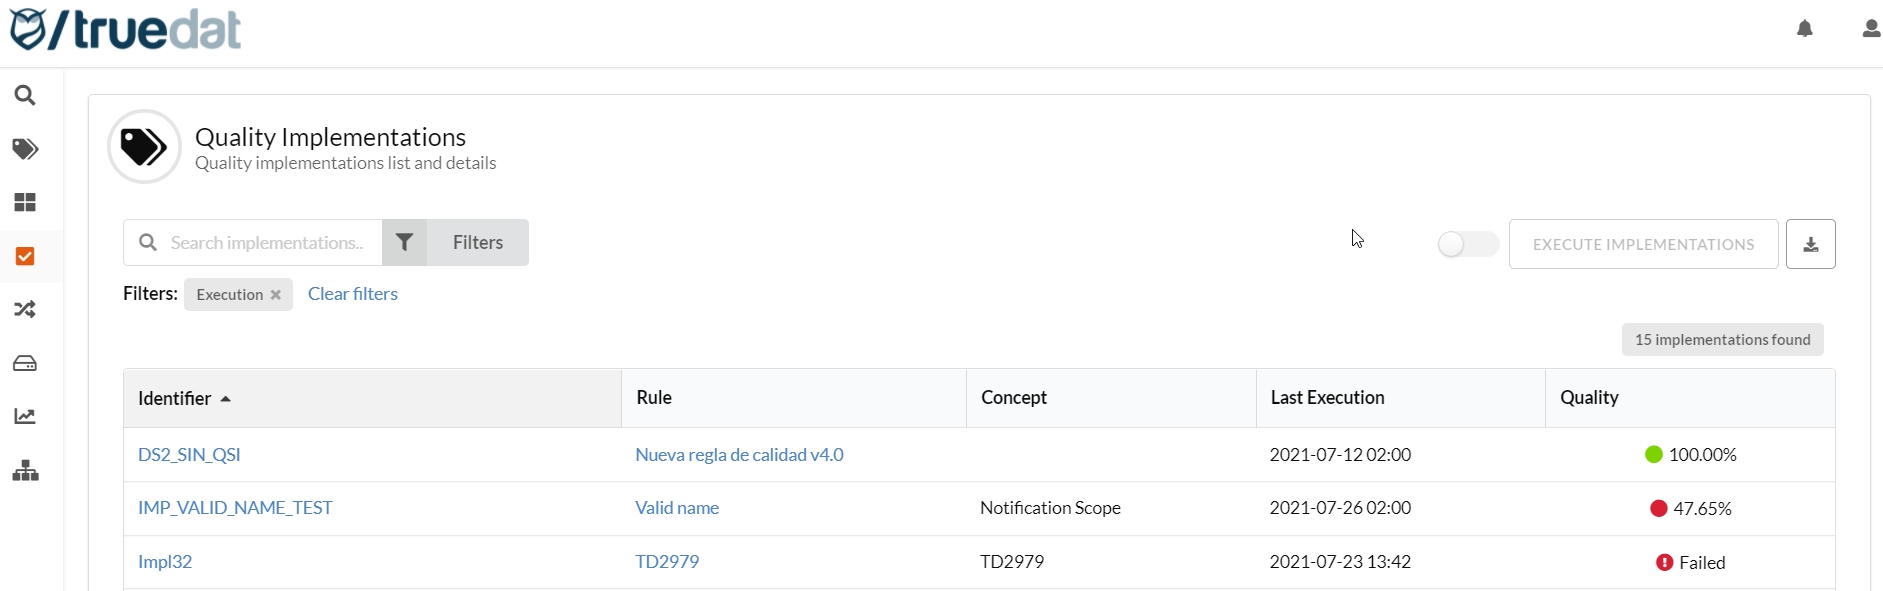The image size is (1883, 591).
Task: Focus the Search implementations input field
Action: click(x=267, y=243)
